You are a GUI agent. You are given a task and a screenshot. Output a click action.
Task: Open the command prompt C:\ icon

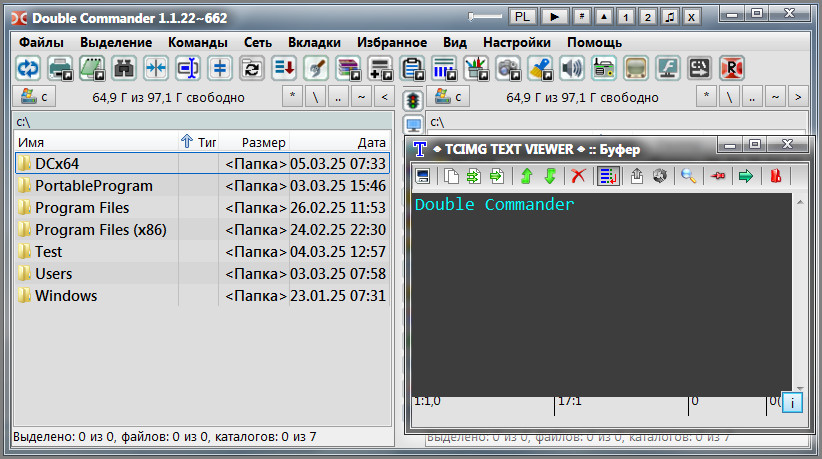click(x=700, y=68)
